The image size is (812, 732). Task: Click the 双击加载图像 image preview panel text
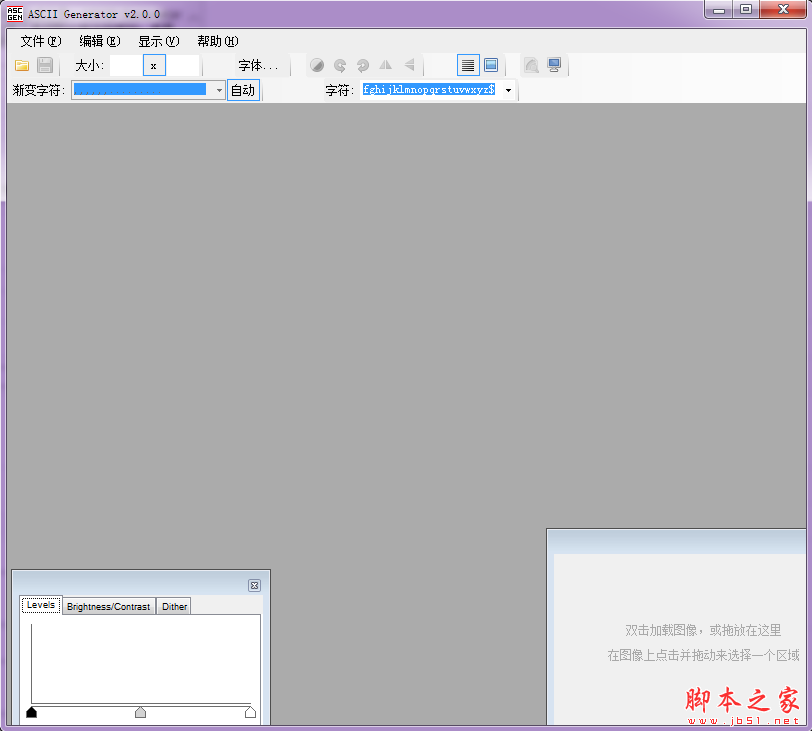(x=703, y=630)
